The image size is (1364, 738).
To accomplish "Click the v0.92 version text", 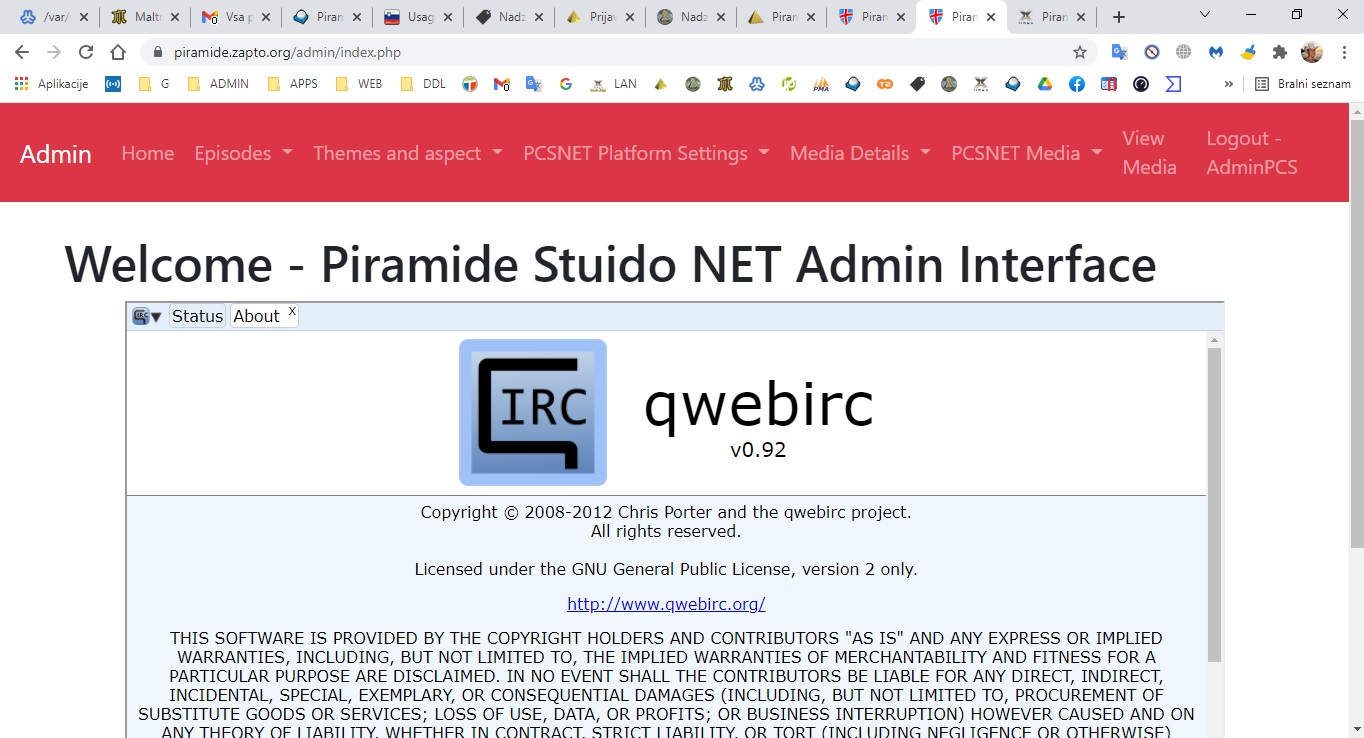I will click(x=758, y=450).
